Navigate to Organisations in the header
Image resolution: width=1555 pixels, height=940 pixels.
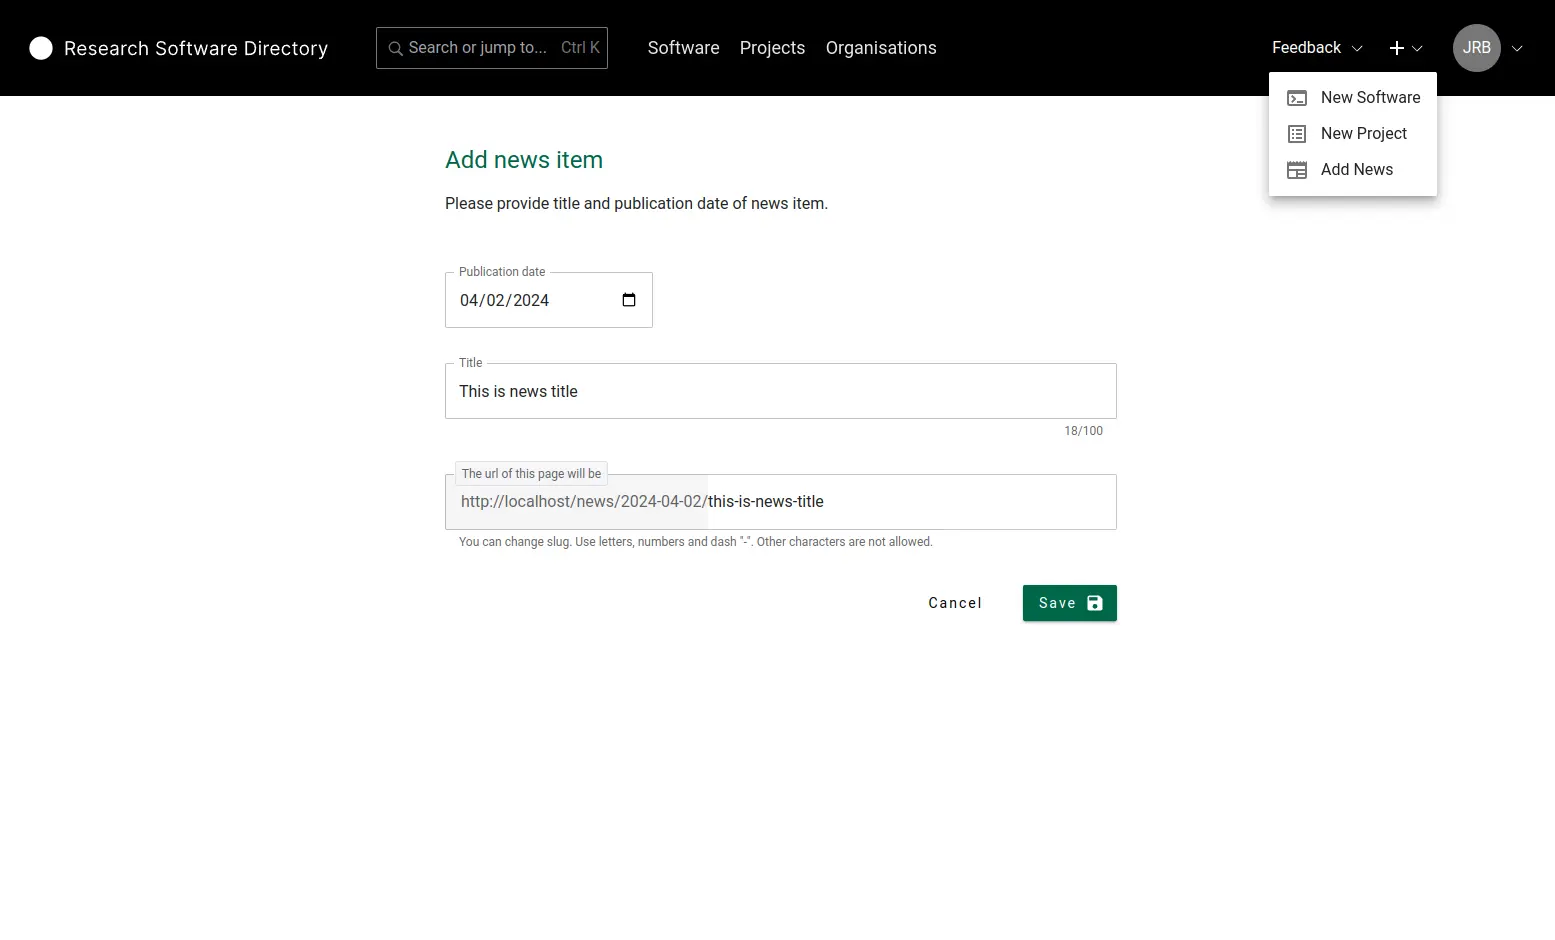click(x=881, y=48)
